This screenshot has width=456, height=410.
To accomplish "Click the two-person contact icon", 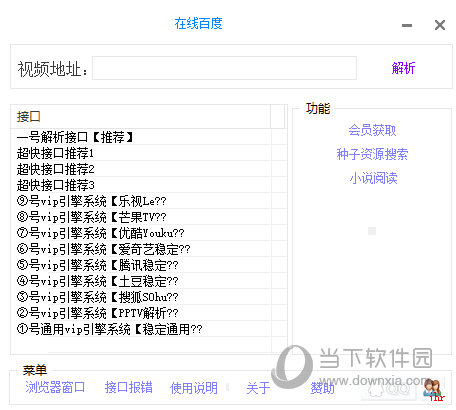I will 432,389.
